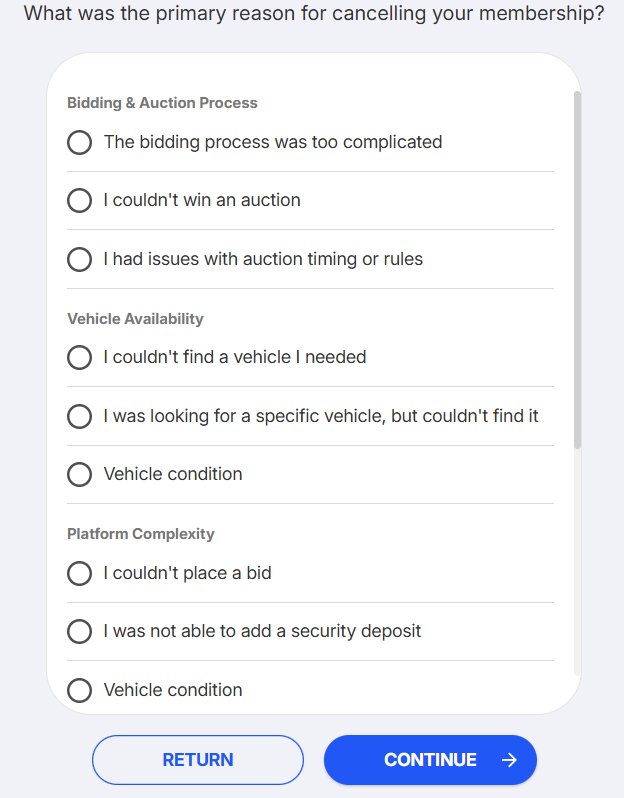The height and width of the screenshot is (798, 624).
Task: Click the cancellation reason question heading
Action: [x=313, y=14]
